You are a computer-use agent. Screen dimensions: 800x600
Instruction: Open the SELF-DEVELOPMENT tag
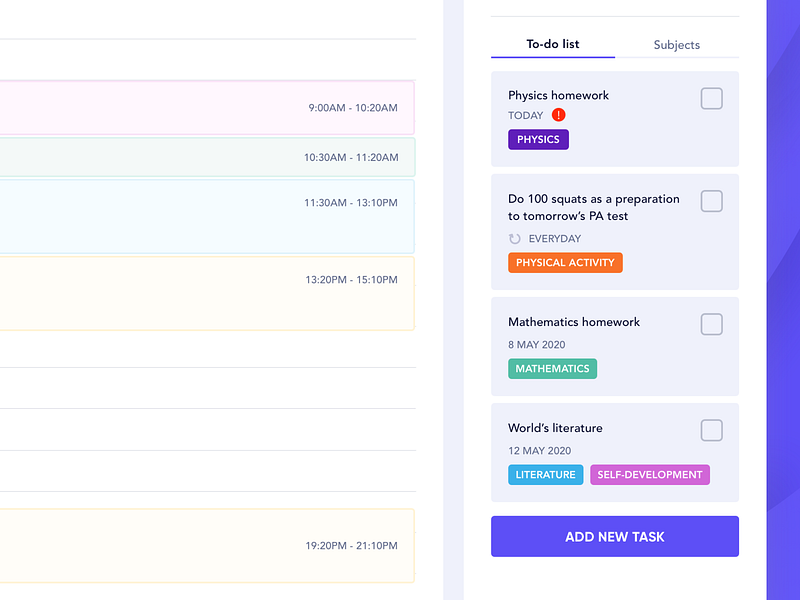tap(649, 474)
